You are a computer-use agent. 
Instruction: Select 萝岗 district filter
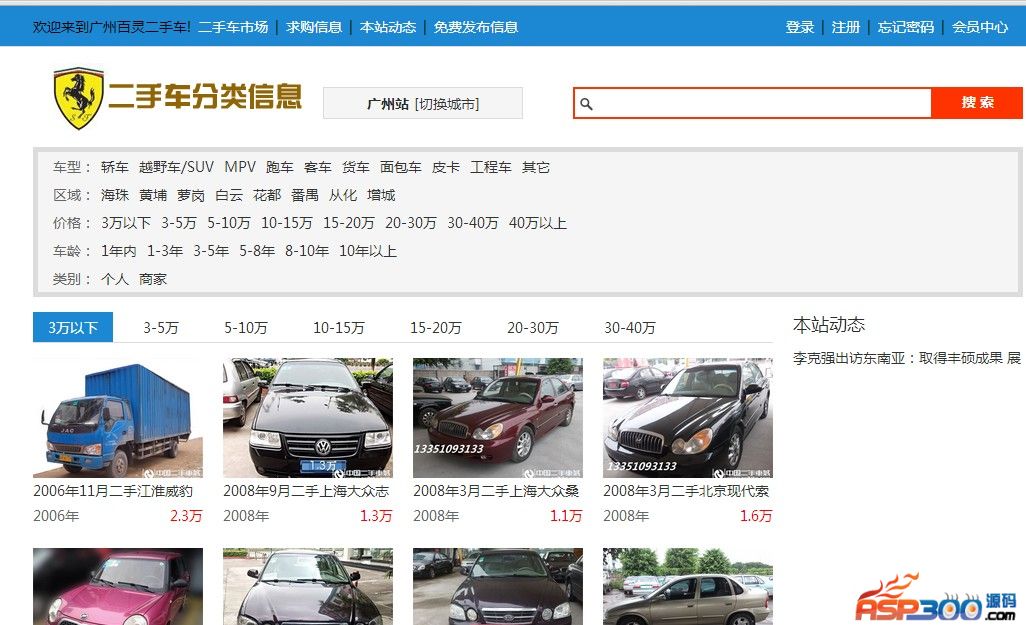190,195
